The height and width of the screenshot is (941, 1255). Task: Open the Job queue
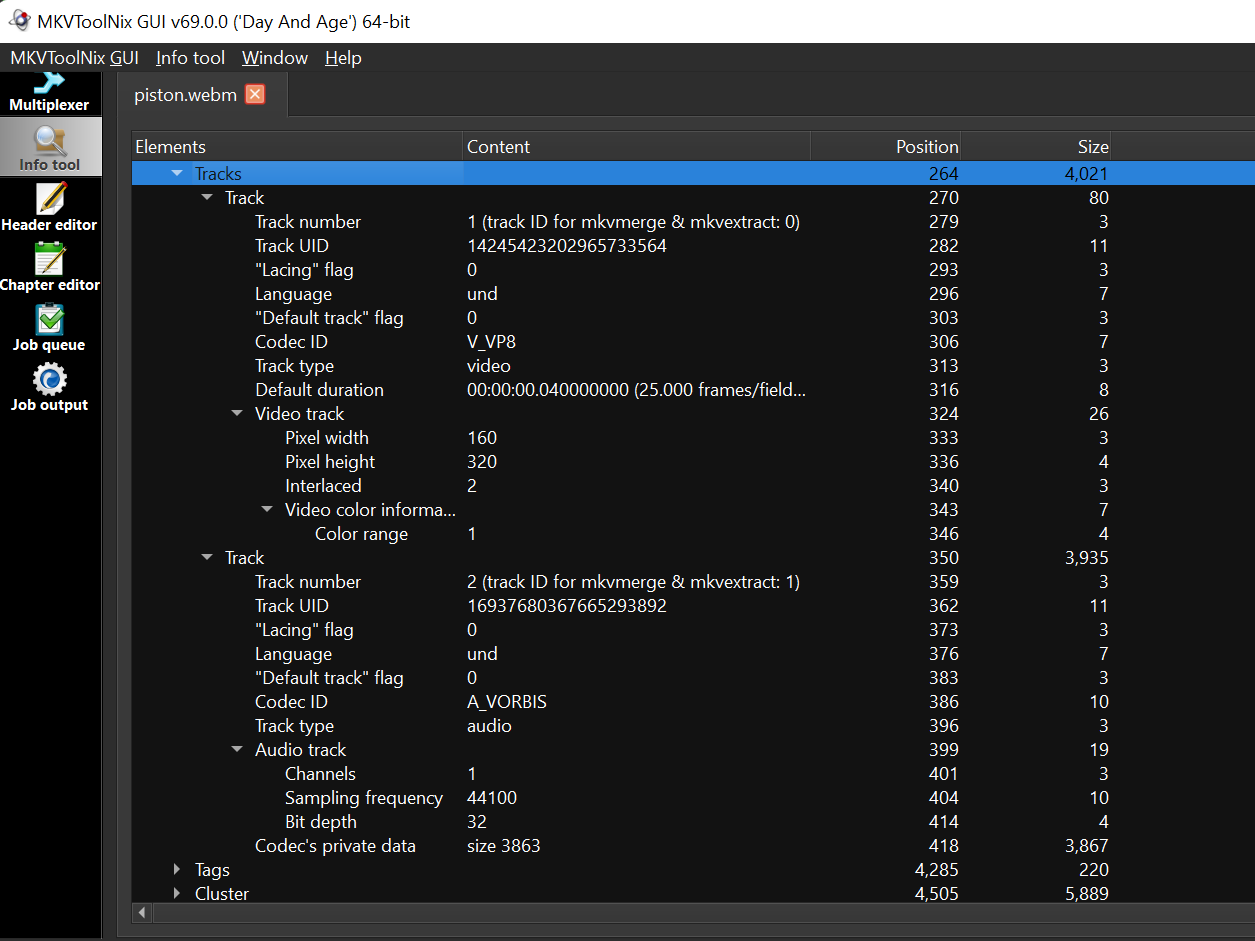coord(50,327)
